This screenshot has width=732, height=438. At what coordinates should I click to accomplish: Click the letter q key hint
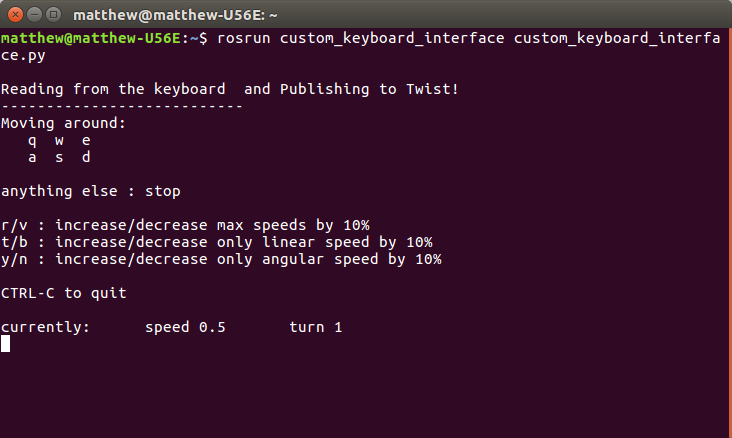pos(32,141)
